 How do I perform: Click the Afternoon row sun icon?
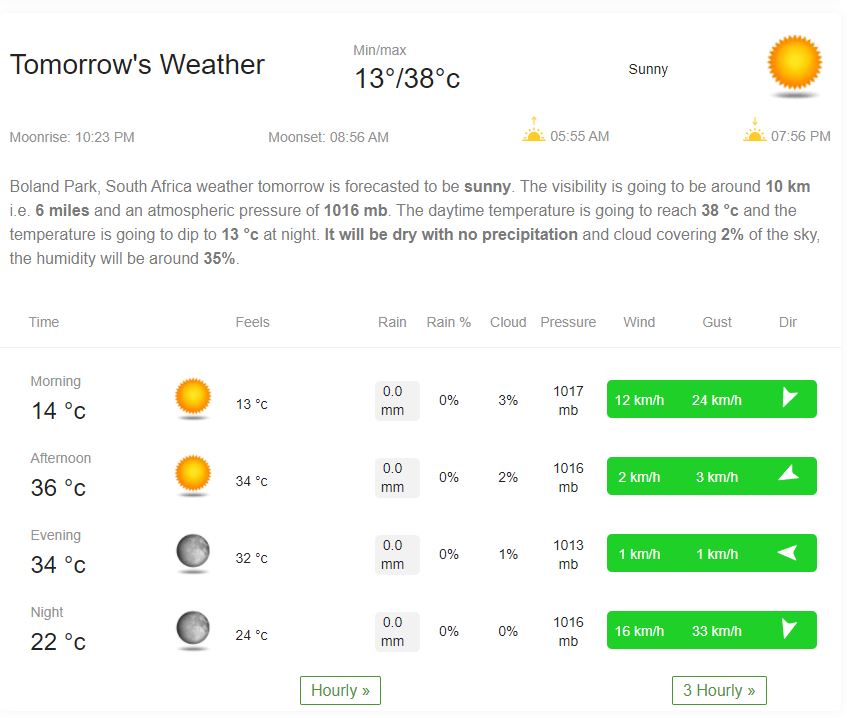click(193, 475)
